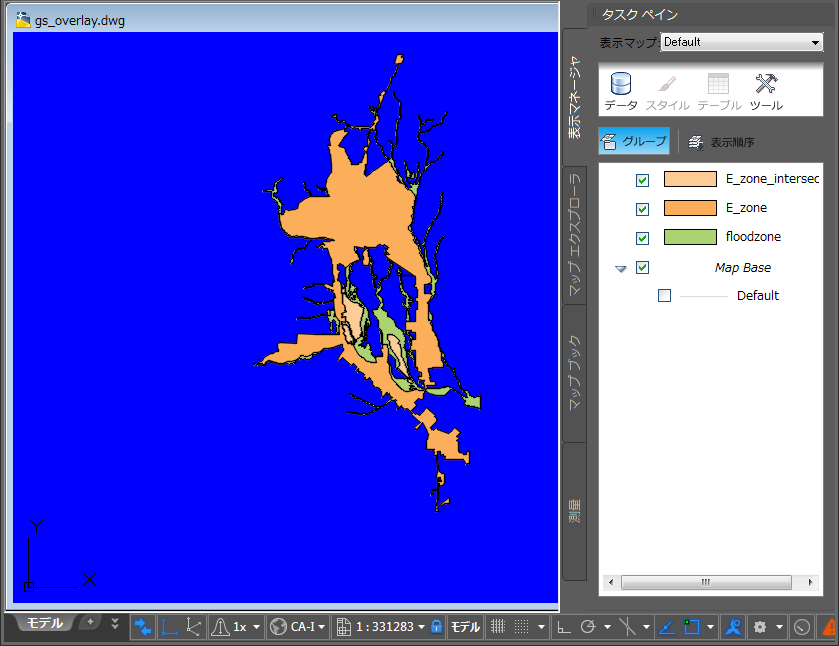Image resolution: width=839 pixels, height=646 pixels.
Task: Click the annotation scale blue icon
Action: click(733, 627)
